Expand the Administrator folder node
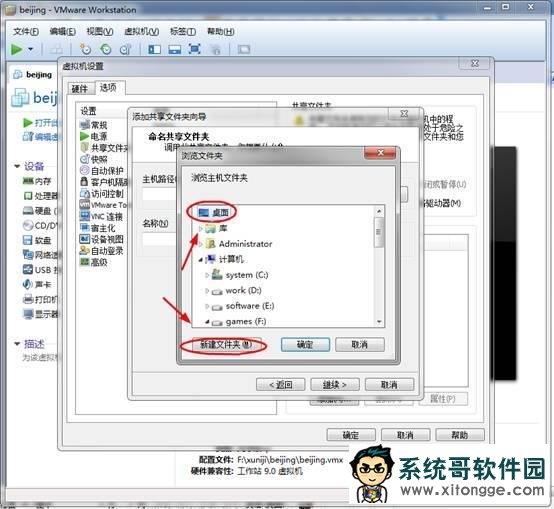 [x=201, y=244]
